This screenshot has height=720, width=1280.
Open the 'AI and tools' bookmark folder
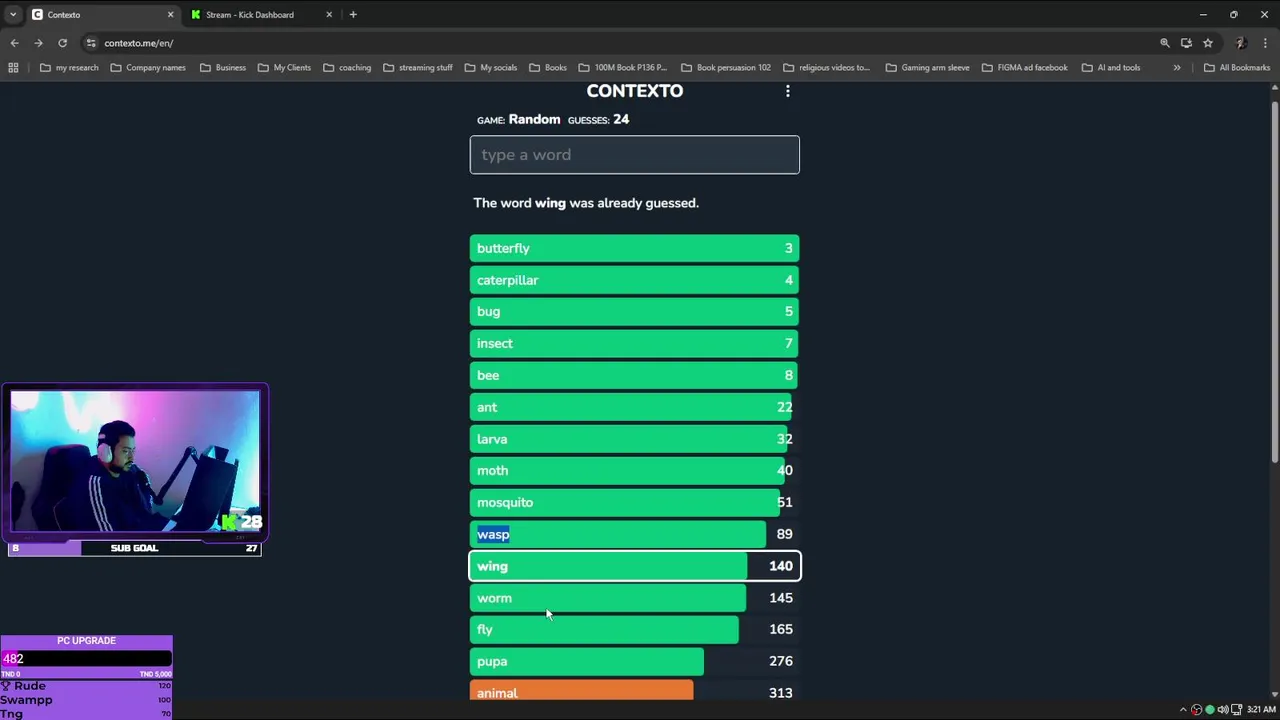[x=1111, y=68]
